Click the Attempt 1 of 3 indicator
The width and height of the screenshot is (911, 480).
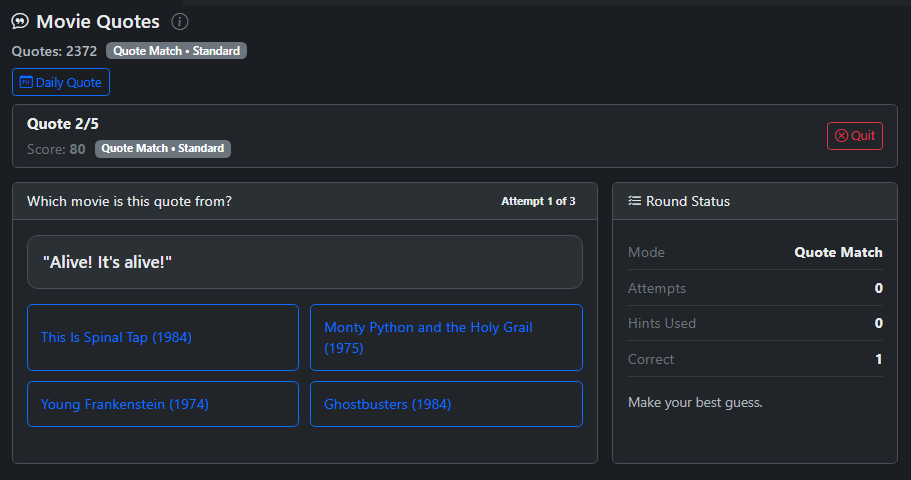point(538,201)
